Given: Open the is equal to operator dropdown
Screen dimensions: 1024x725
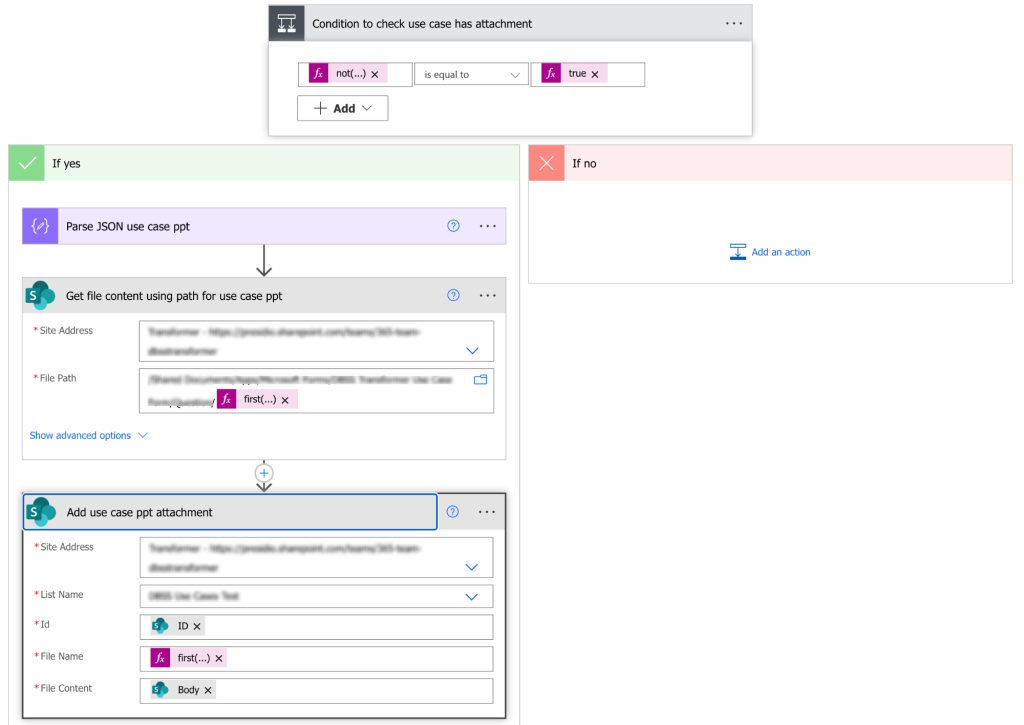Looking at the screenshot, I should click(471, 73).
